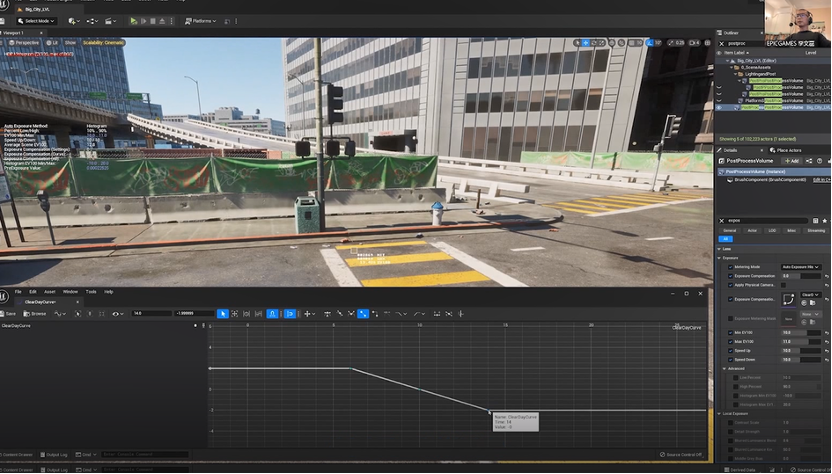Click the highlighted linear interpolation icon
The width and height of the screenshot is (832, 474).
click(363, 314)
